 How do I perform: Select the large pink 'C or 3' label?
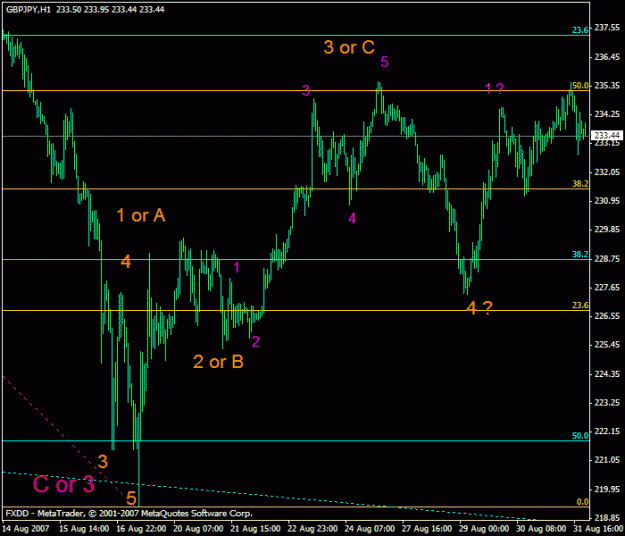[x=63, y=484]
